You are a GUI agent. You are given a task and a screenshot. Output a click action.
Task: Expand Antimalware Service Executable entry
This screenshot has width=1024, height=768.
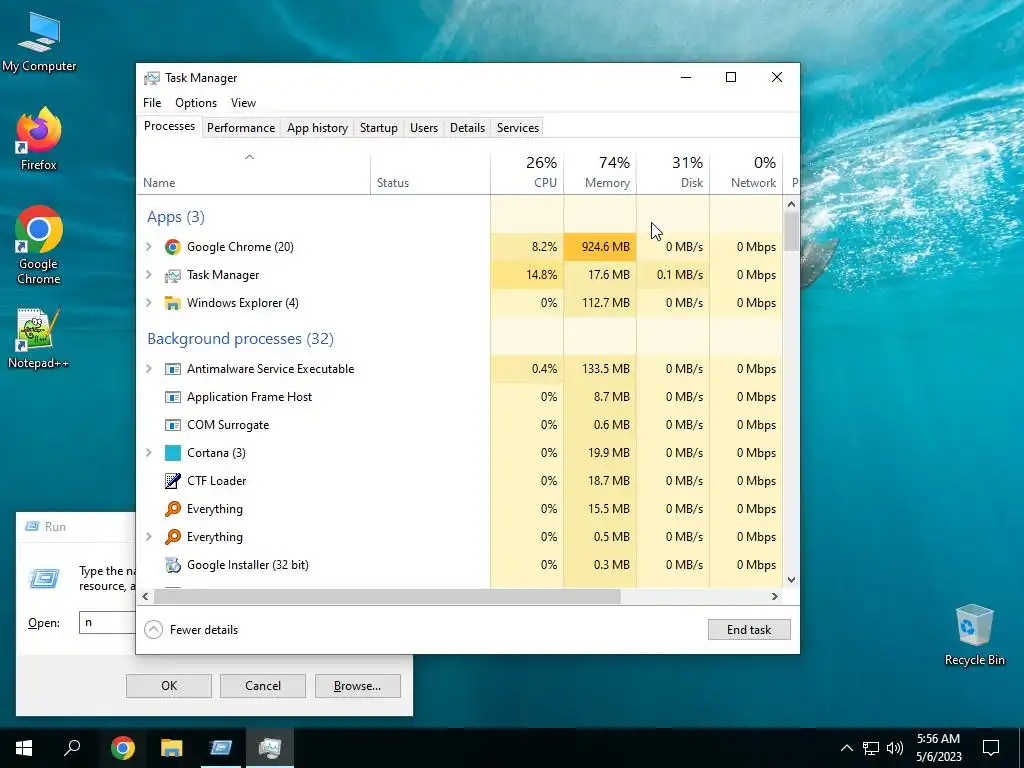point(149,369)
